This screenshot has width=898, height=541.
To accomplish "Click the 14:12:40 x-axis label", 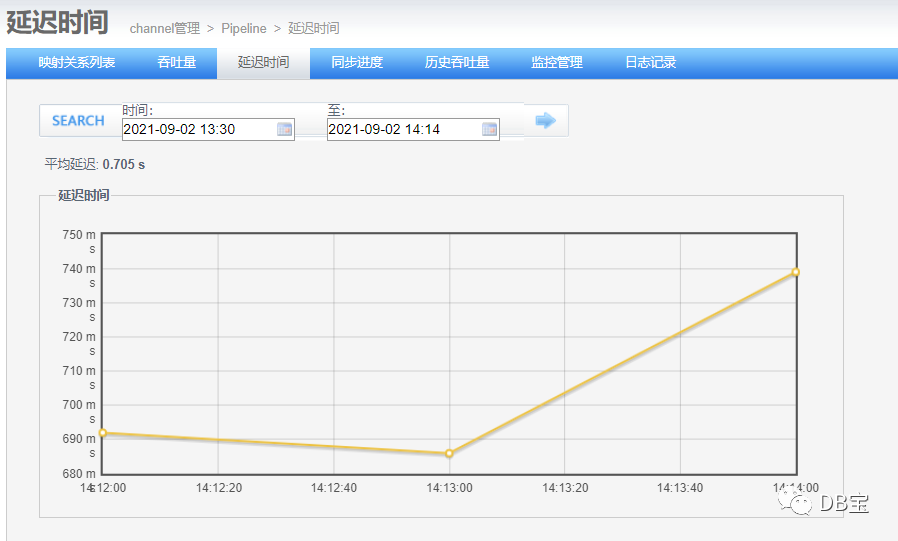I will click(x=334, y=488).
